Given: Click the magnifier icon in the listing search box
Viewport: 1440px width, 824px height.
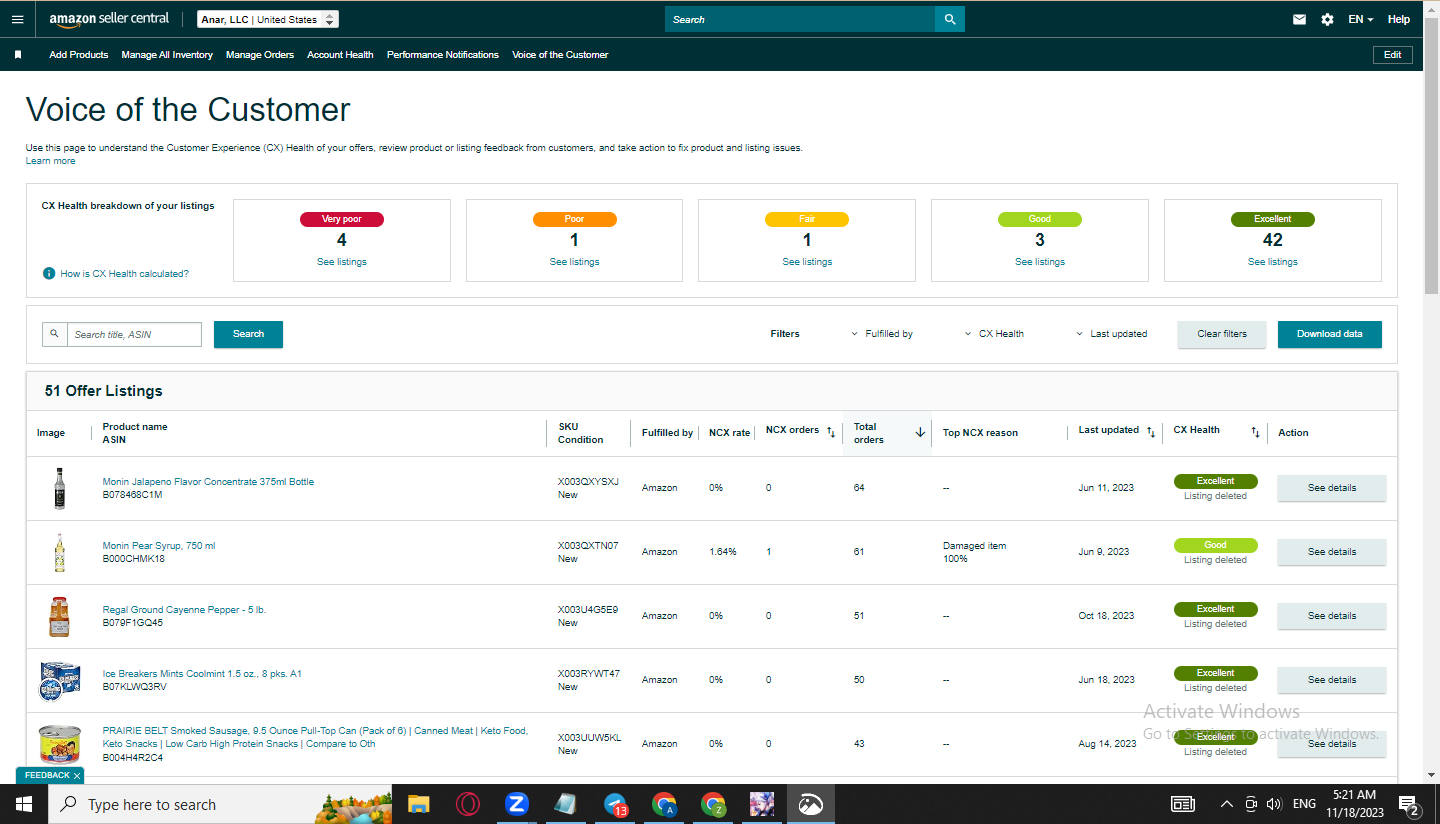Looking at the screenshot, I should coord(54,334).
